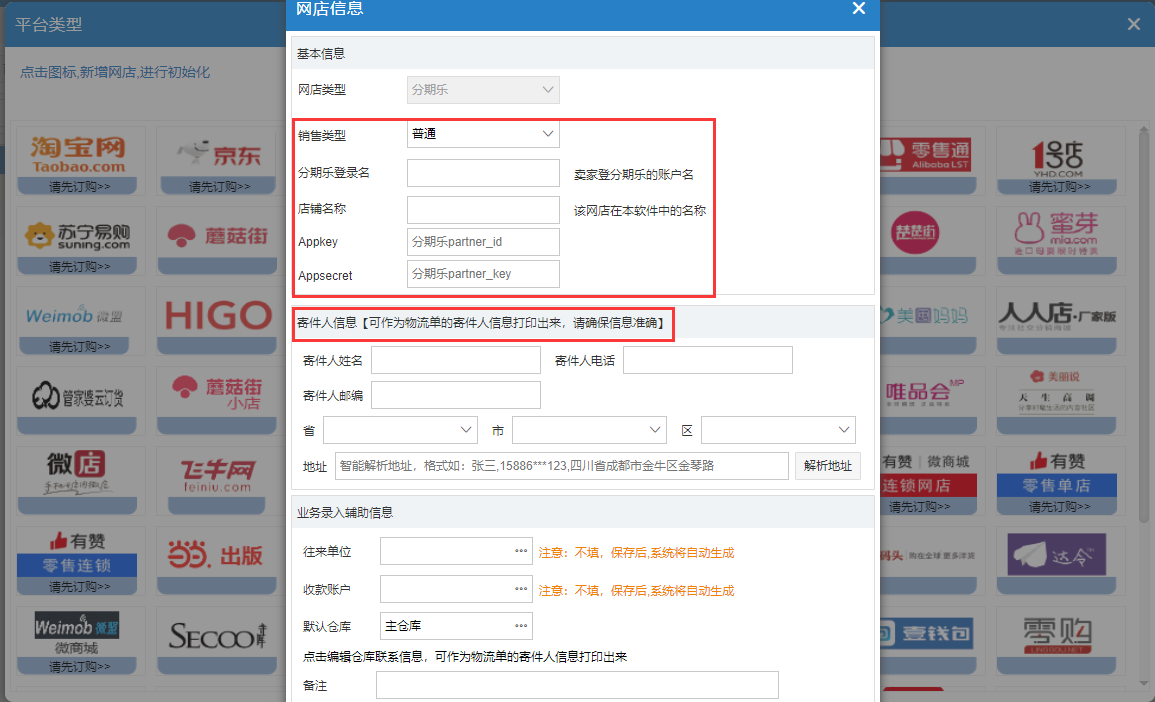Click the 有赞 零售连锁 platform icon
This screenshot has width=1155, height=702.
coord(77,554)
